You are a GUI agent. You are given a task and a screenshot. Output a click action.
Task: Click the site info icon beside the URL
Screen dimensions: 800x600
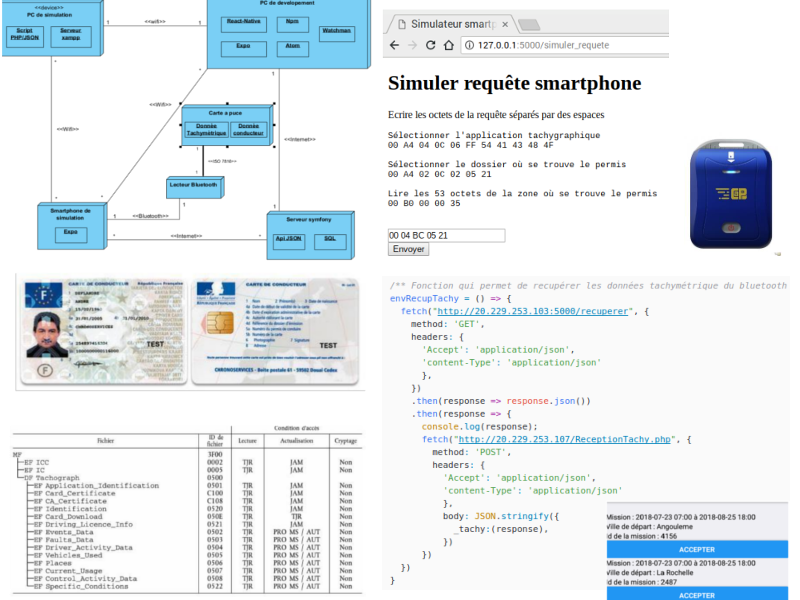(x=469, y=45)
